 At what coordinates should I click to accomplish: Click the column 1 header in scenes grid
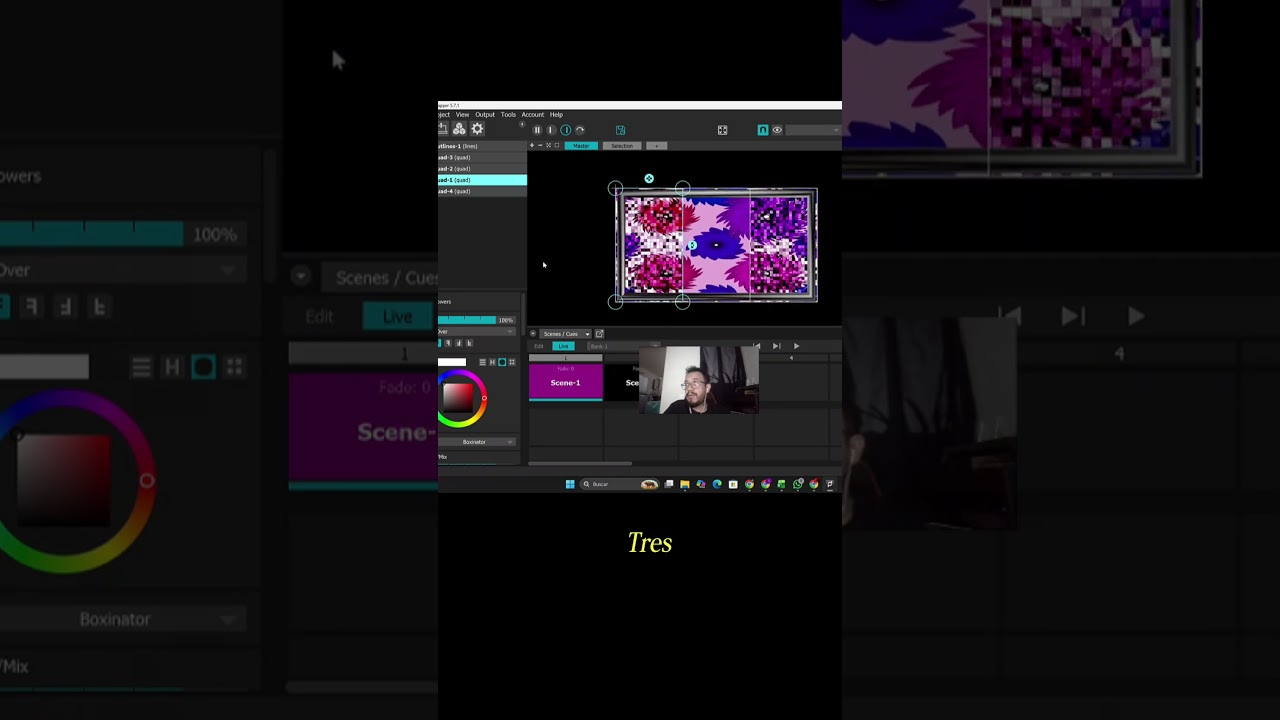pyautogui.click(x=566, y=358)
